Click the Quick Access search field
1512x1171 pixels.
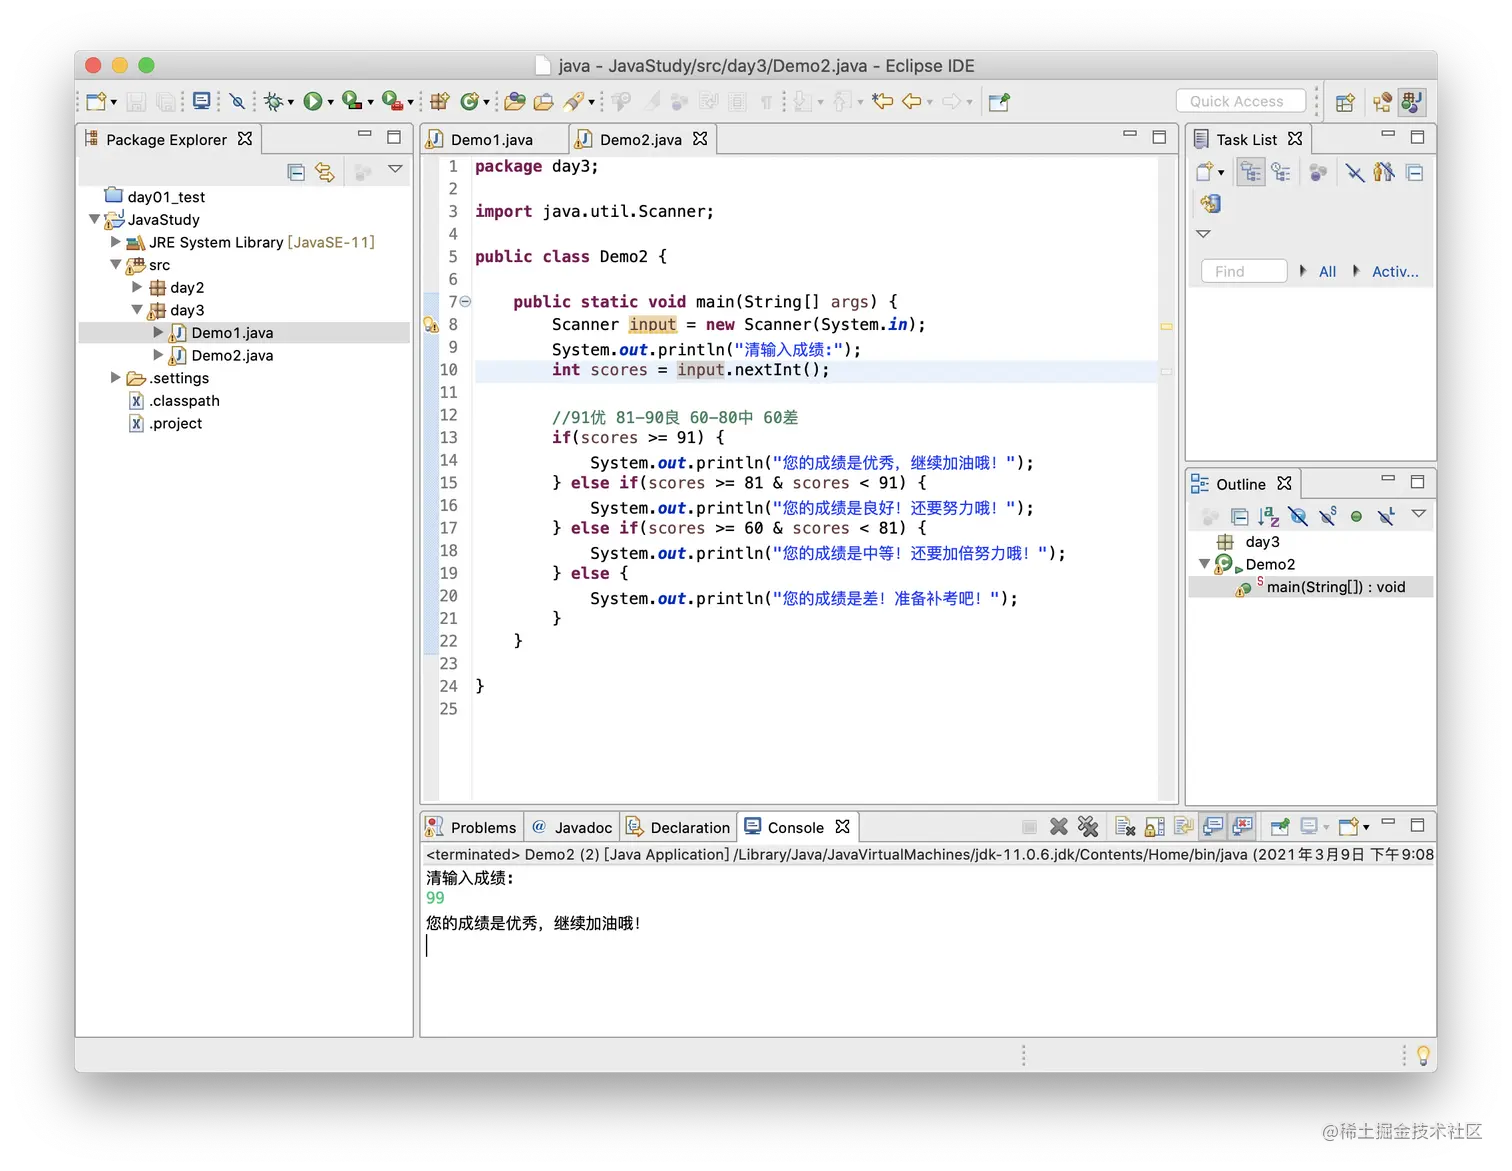pos(1240,101)
